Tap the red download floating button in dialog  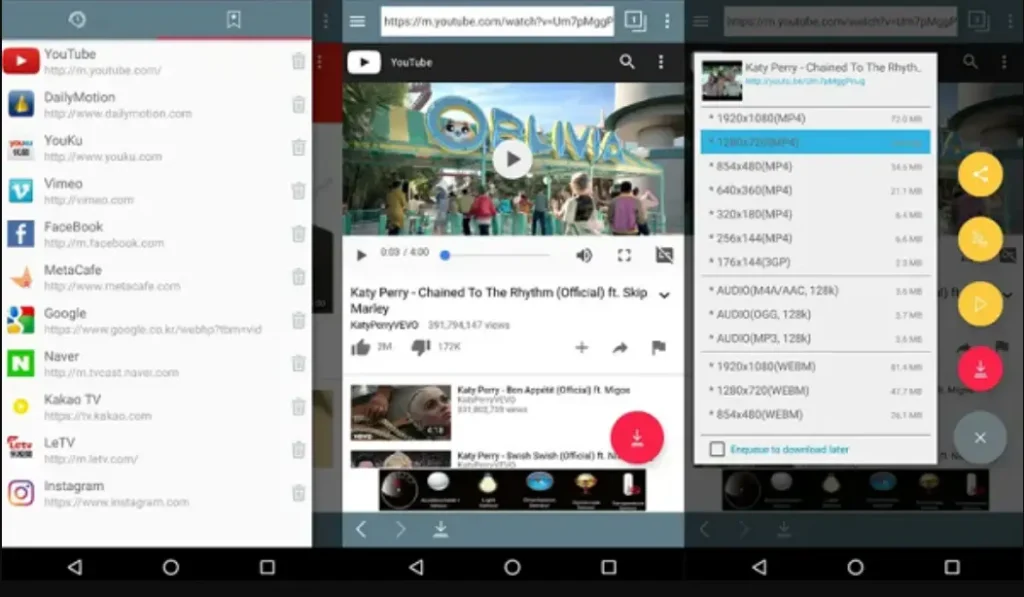[980, 369]
